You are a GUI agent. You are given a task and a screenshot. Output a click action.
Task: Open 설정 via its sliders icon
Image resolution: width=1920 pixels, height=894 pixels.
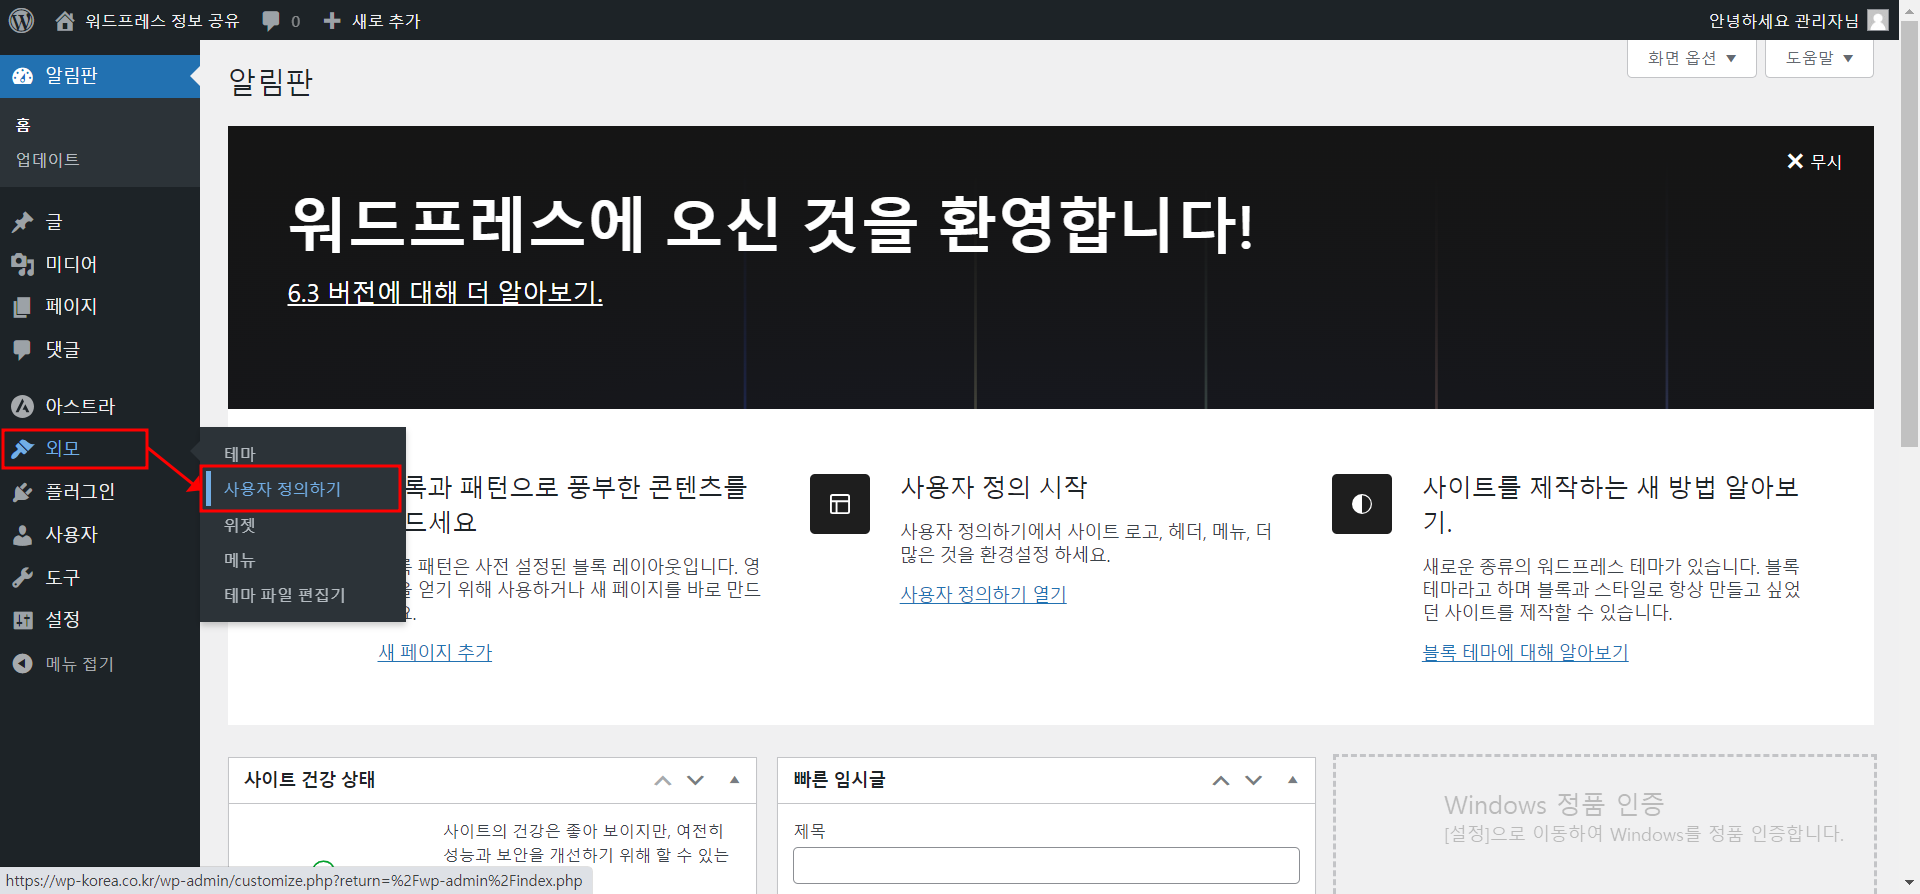point(22,620)
